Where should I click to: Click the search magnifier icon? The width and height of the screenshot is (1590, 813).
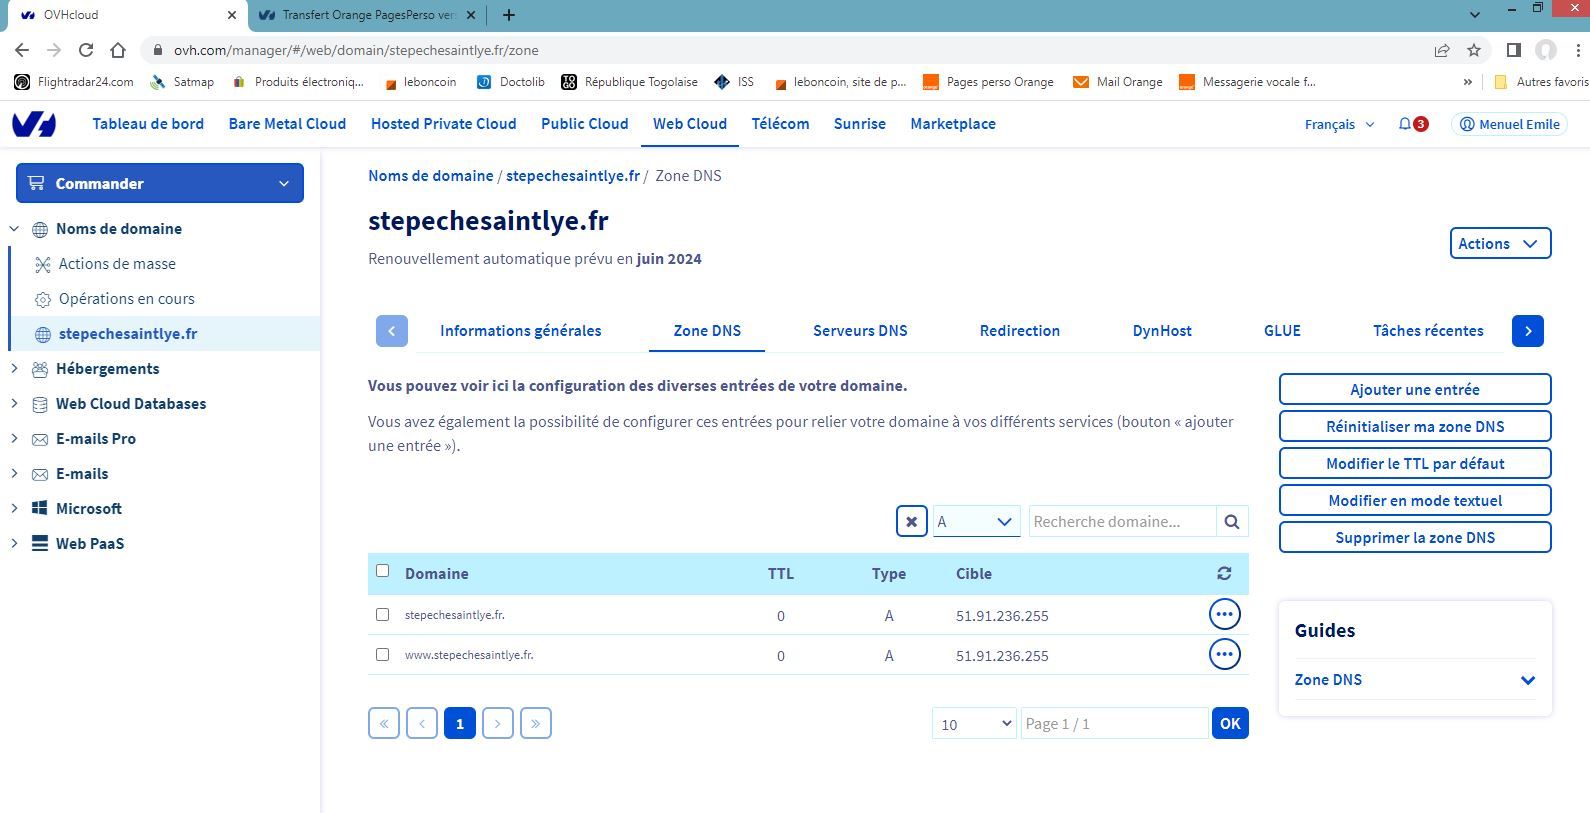tap(1232, 521)
